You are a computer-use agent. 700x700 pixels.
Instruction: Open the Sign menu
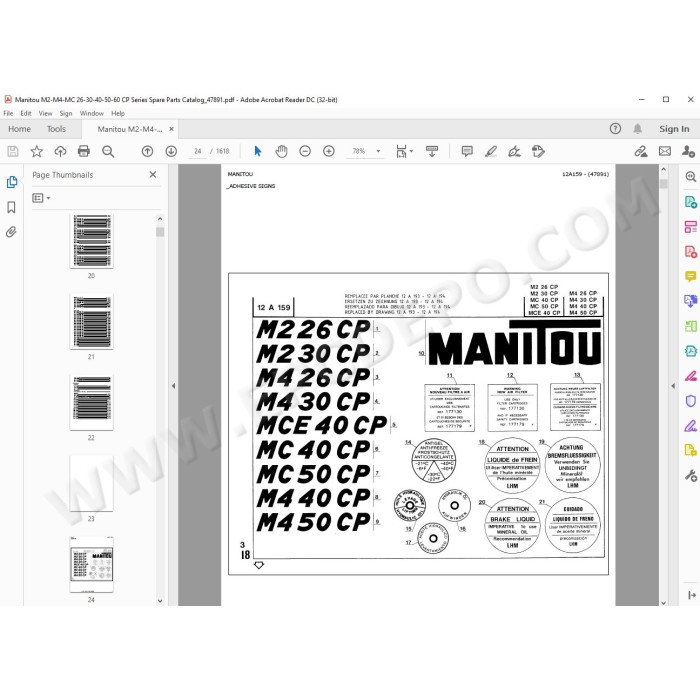coord(66,113)
